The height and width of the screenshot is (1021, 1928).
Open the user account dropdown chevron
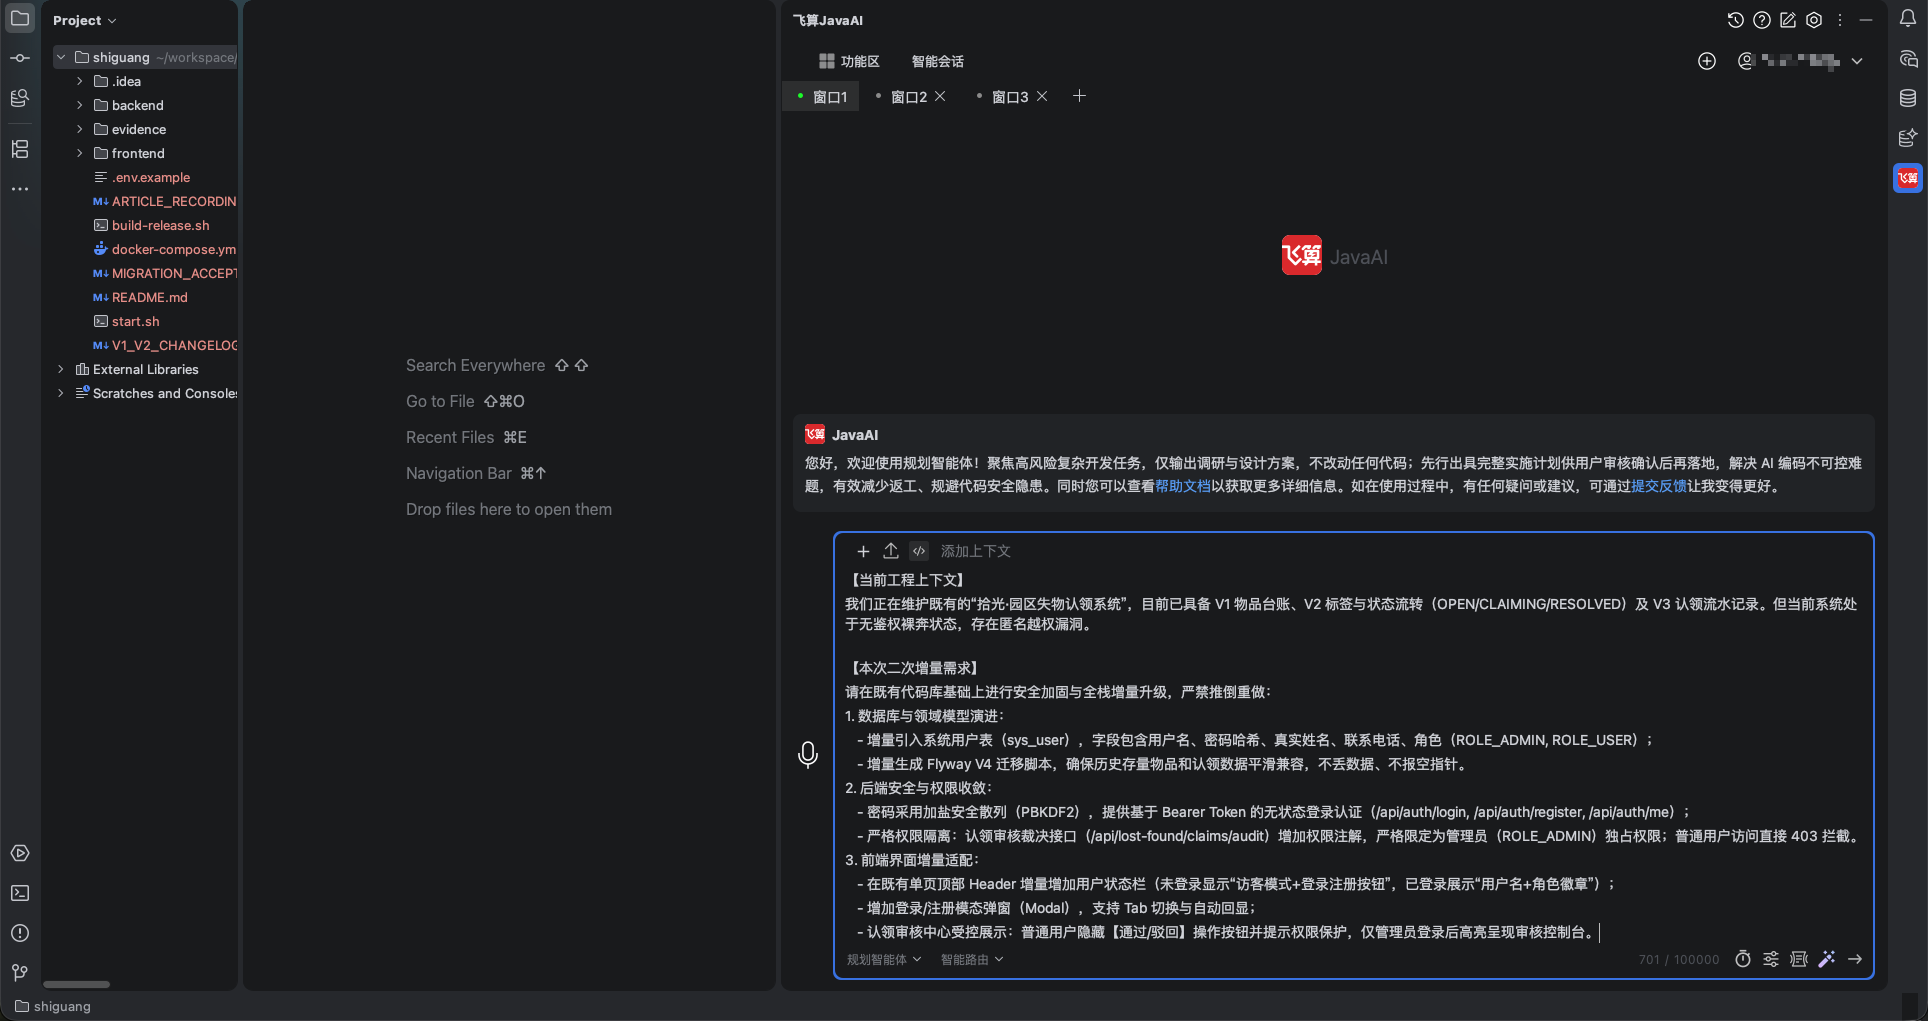(x=1857, y=61)
